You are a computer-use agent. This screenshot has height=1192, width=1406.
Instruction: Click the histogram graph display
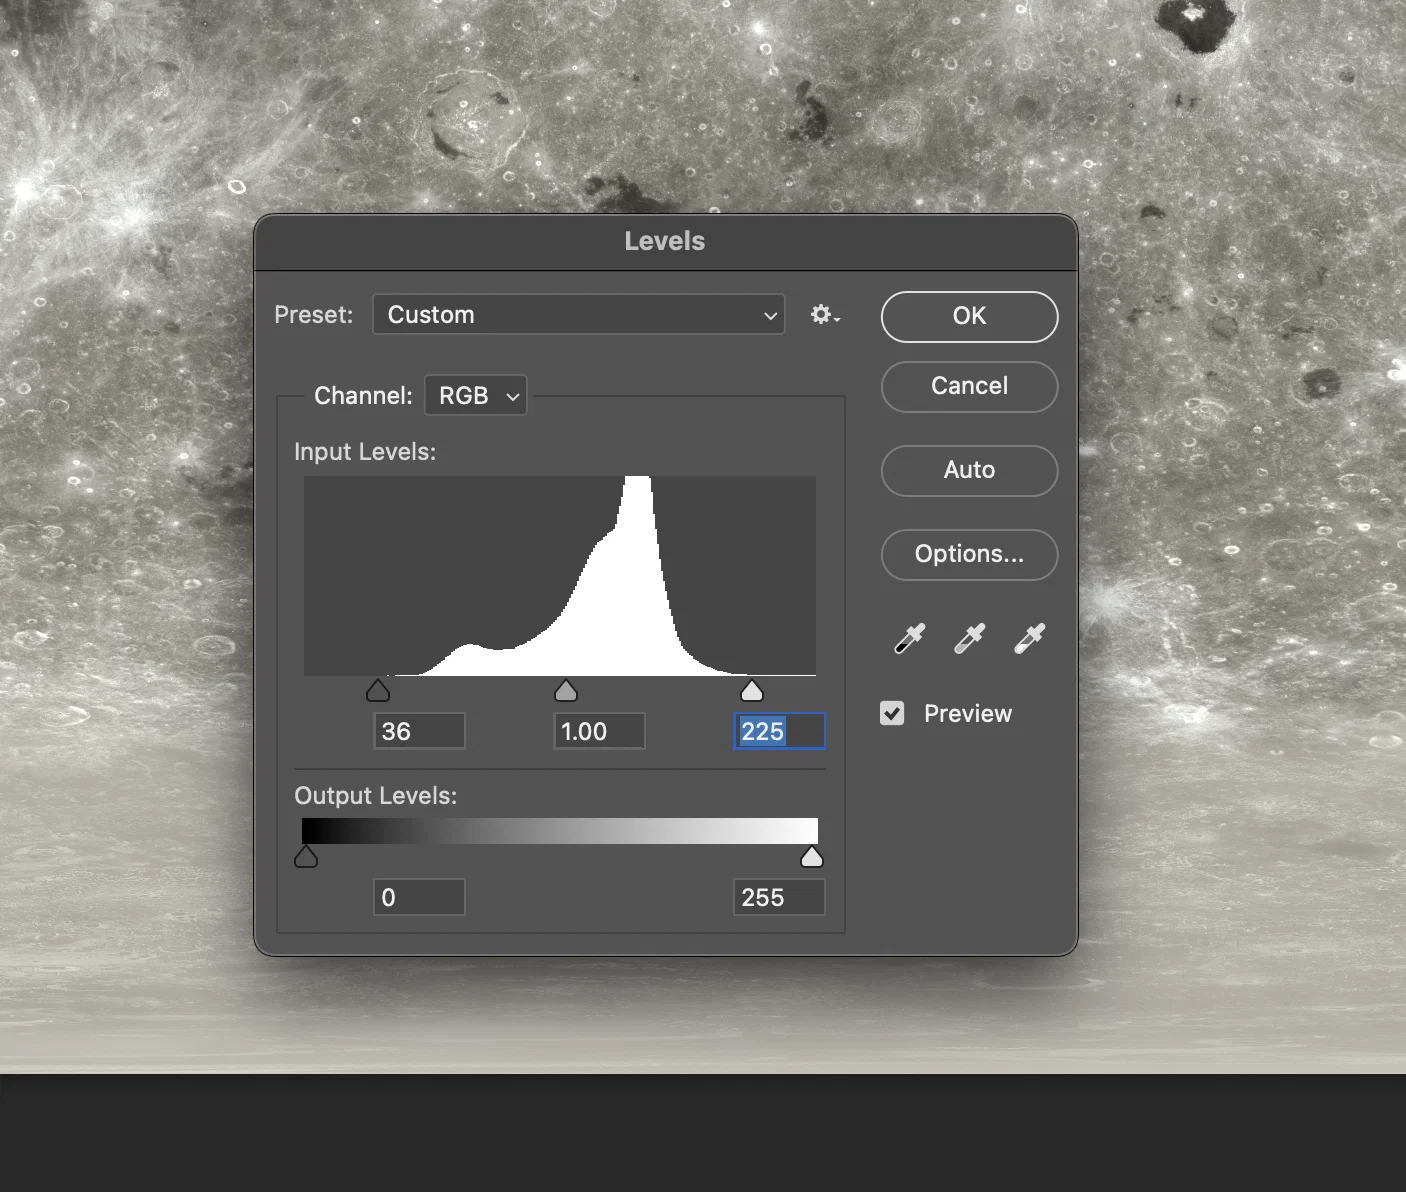click(x=560, y=576)
